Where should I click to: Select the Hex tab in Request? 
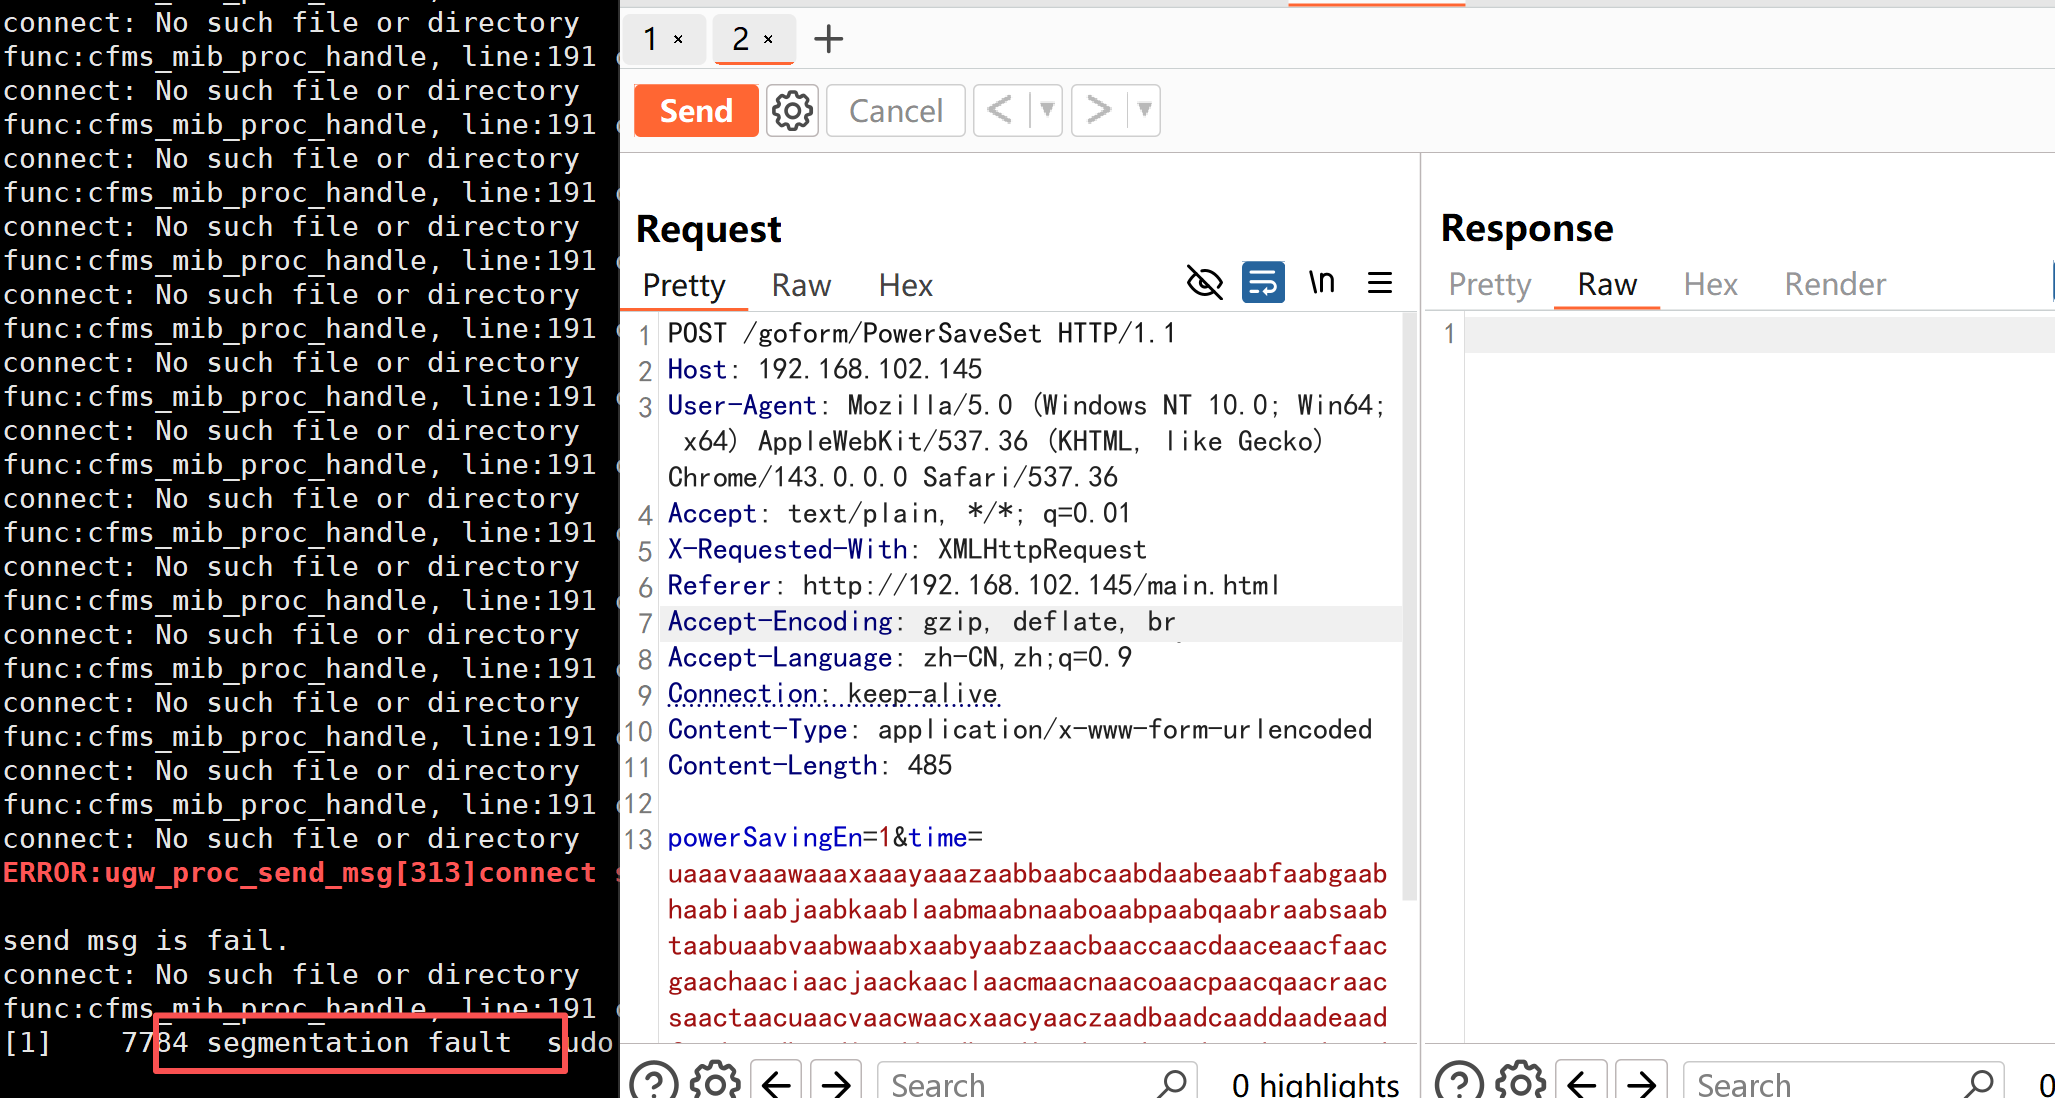(x=905, y=286)
